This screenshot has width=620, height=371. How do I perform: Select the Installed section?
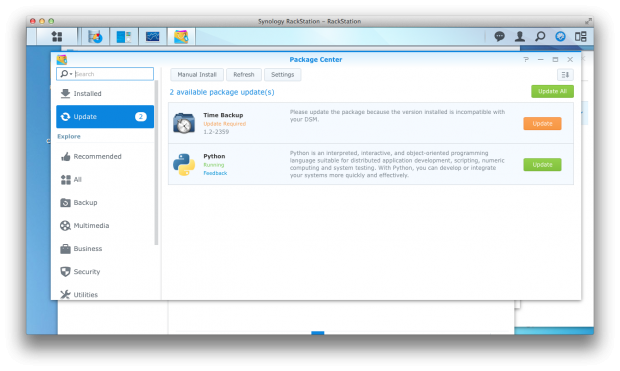tap(105, 94)
